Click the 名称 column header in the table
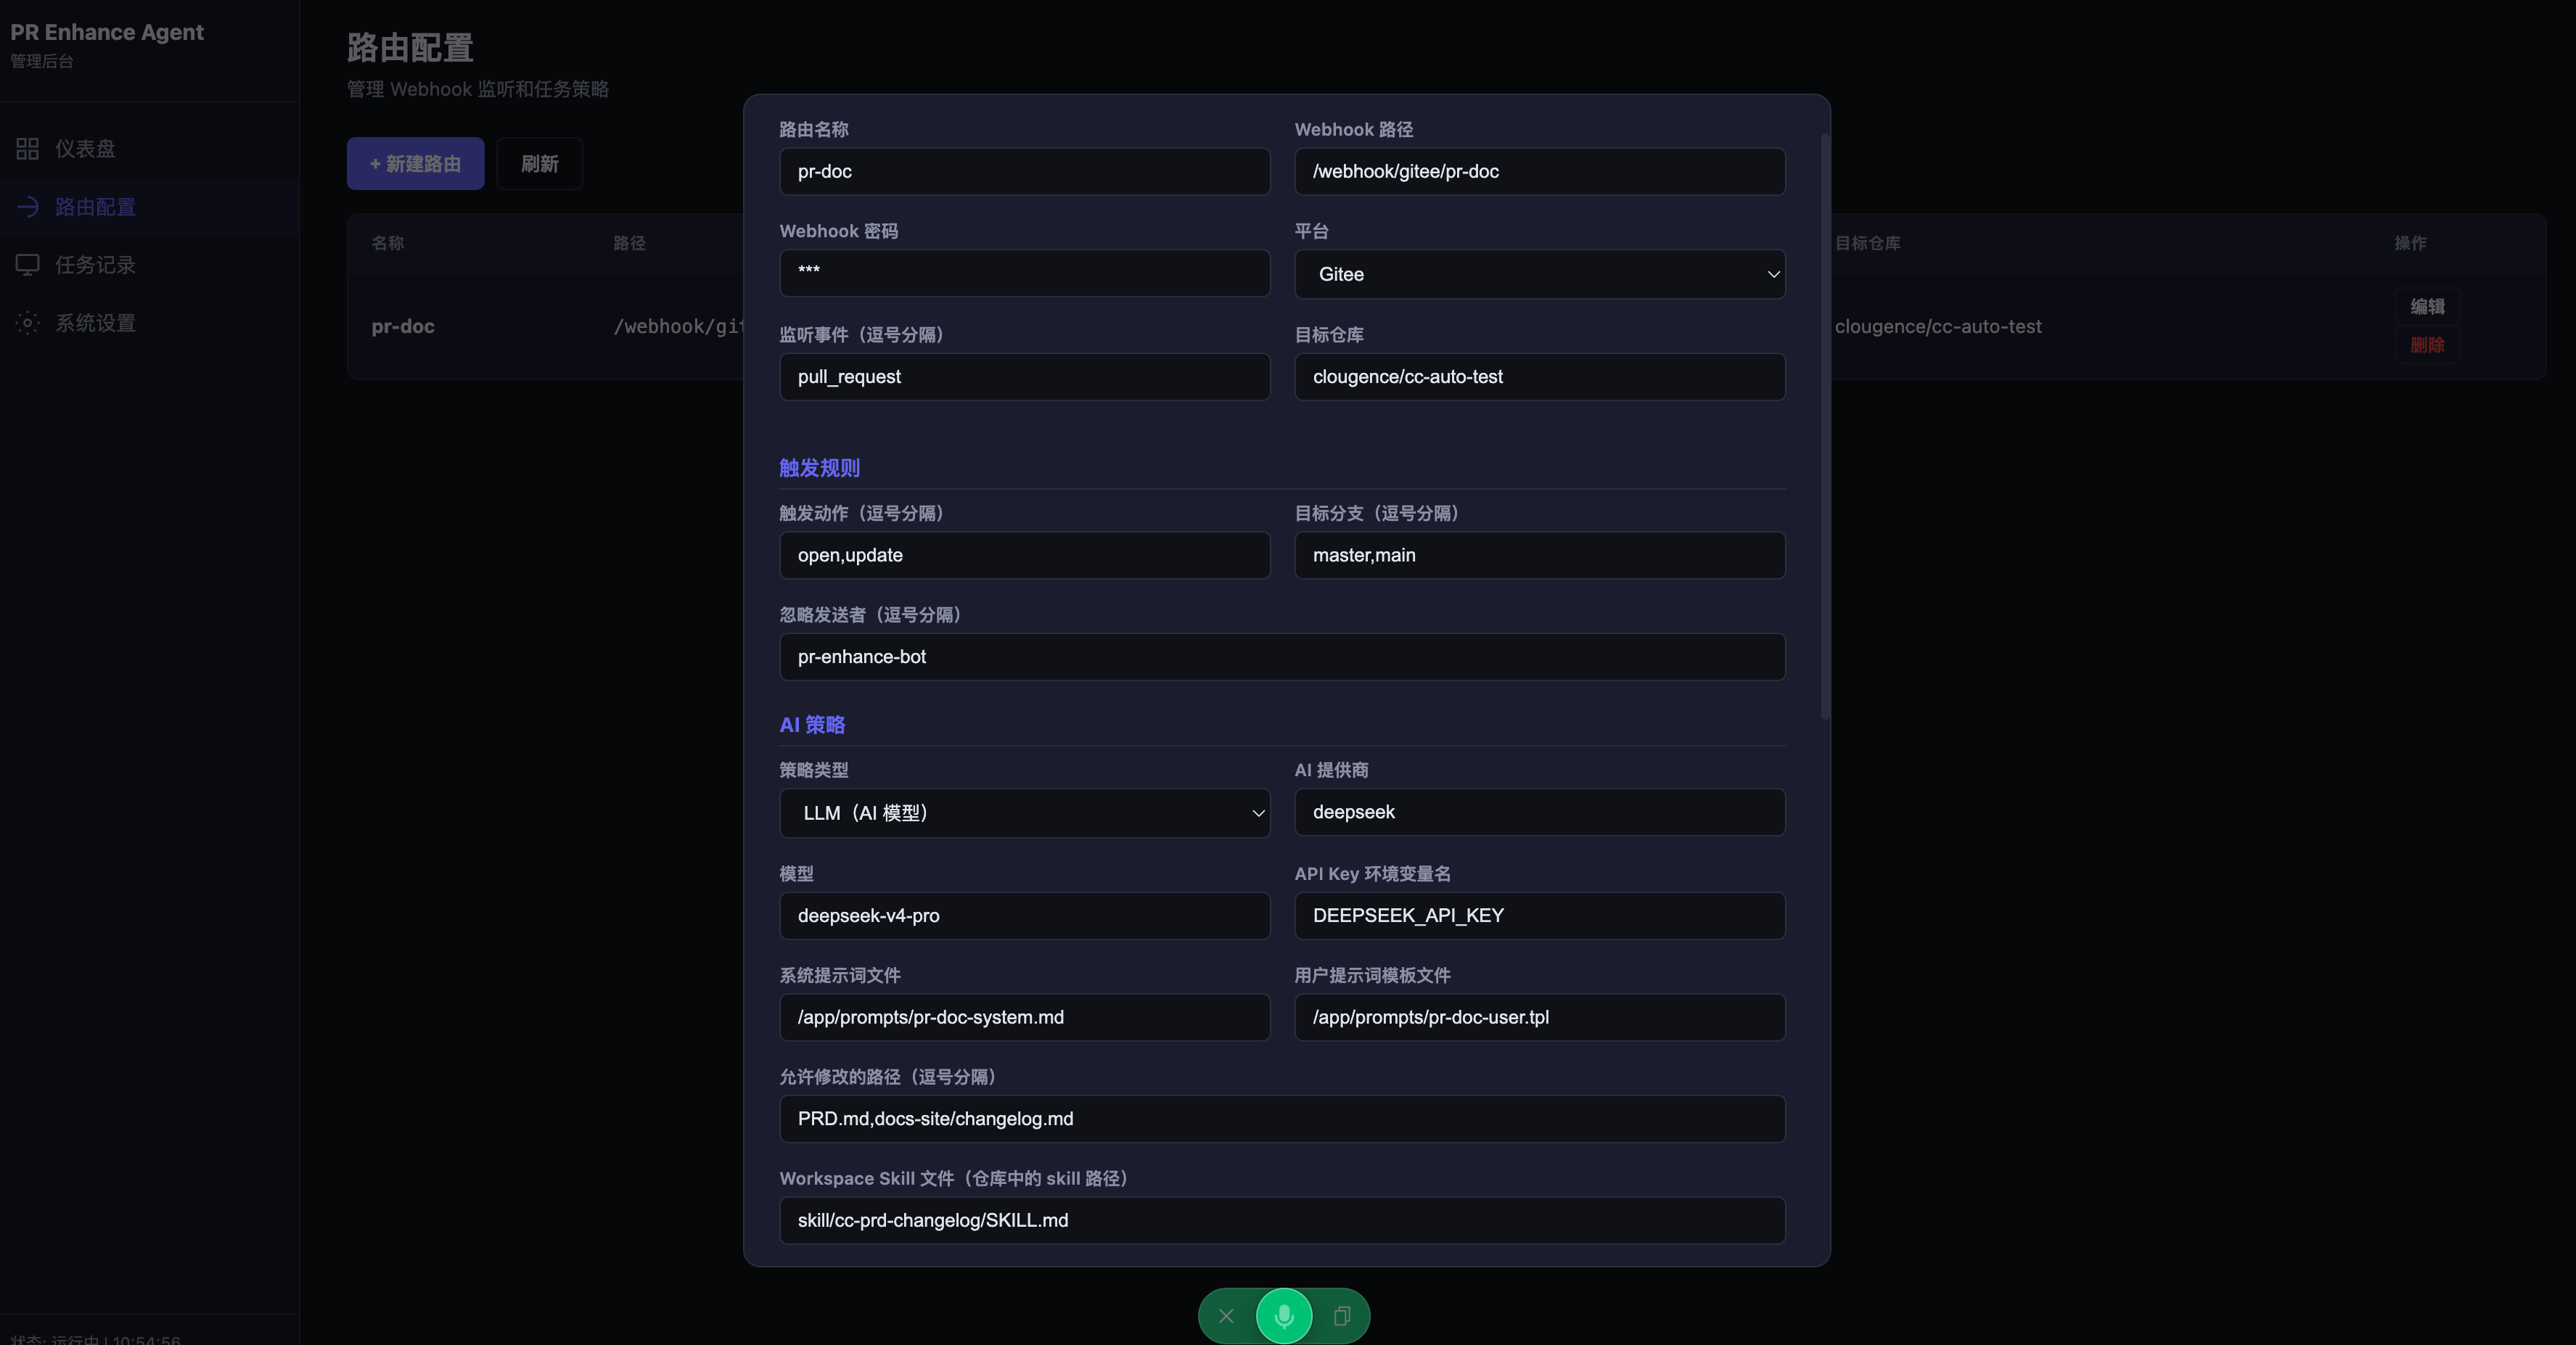 (388, 243)
